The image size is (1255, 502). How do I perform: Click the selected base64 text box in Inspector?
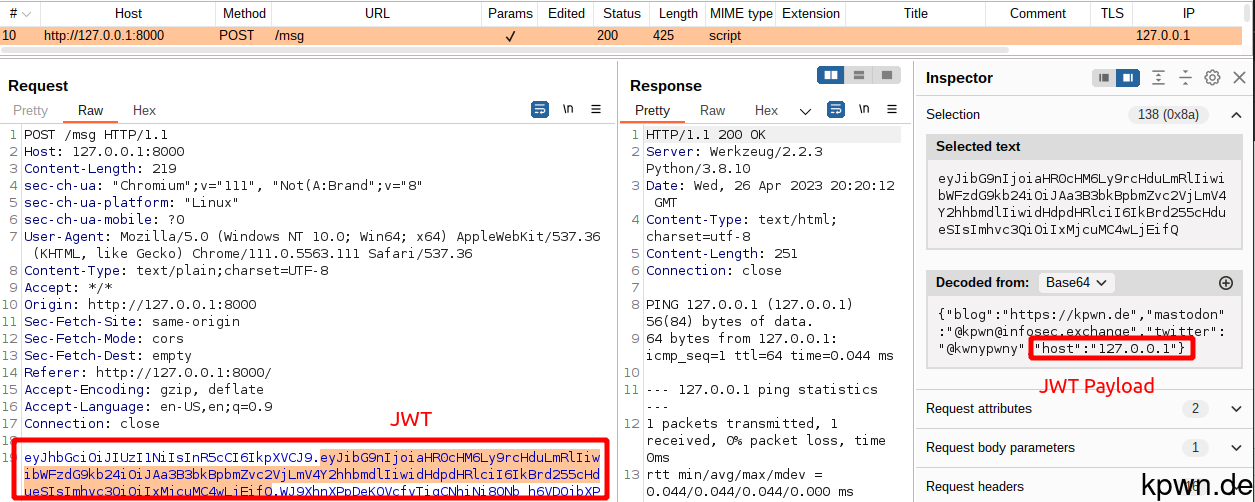pos(1084,204)
